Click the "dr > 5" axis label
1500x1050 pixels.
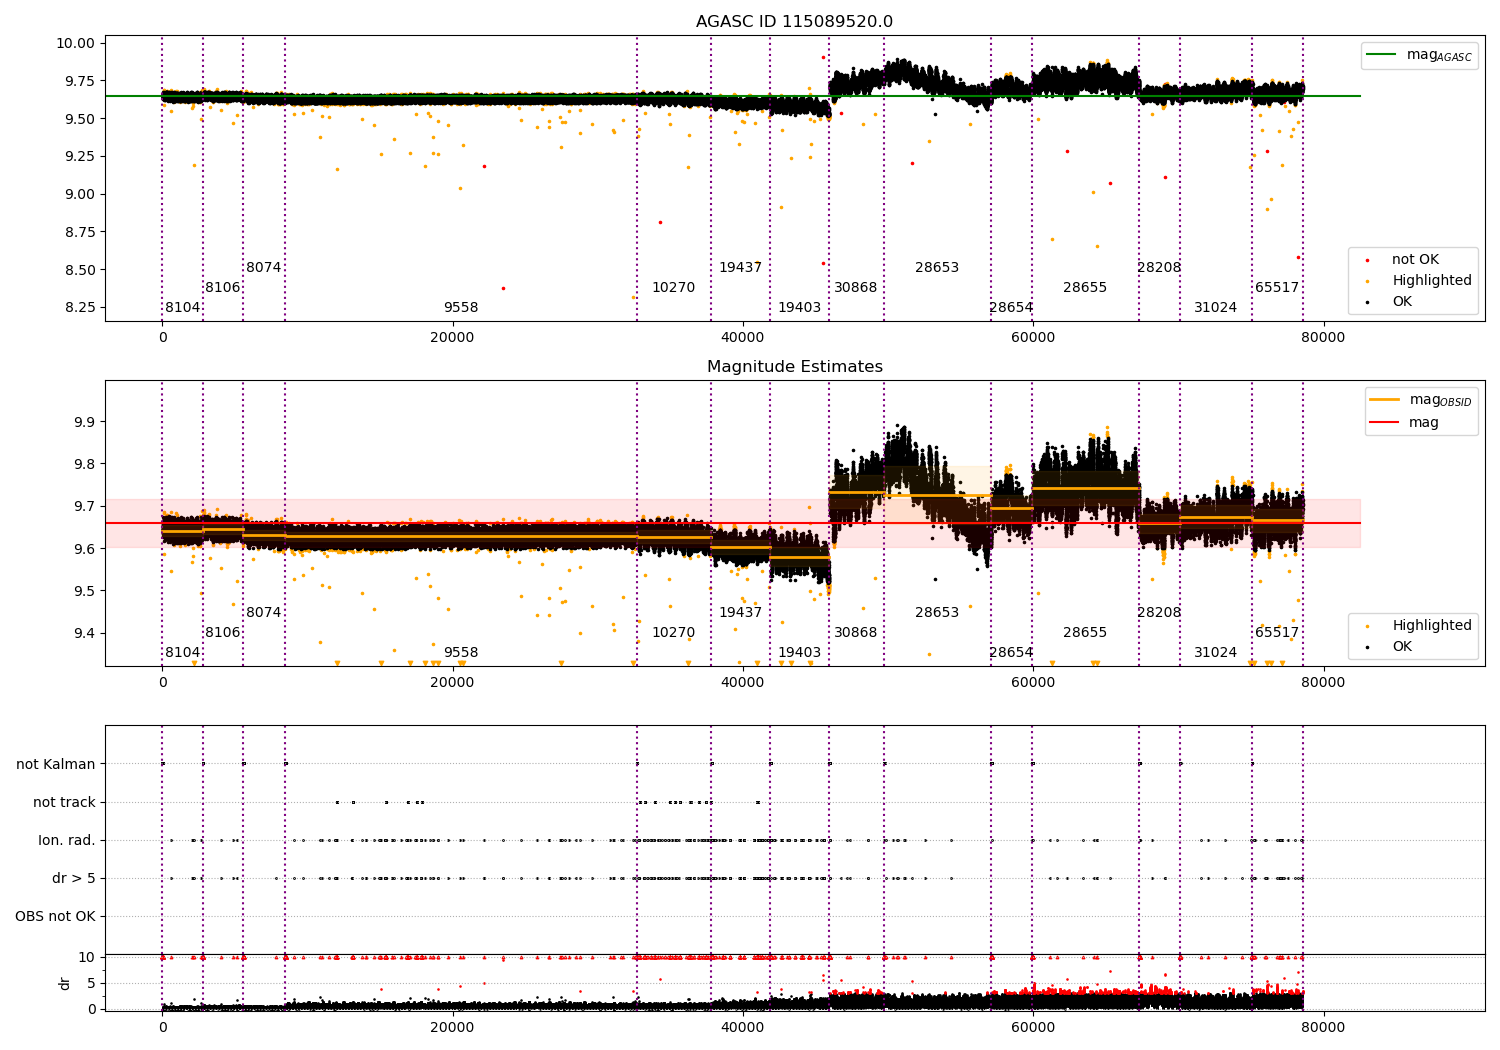[74, 879]
